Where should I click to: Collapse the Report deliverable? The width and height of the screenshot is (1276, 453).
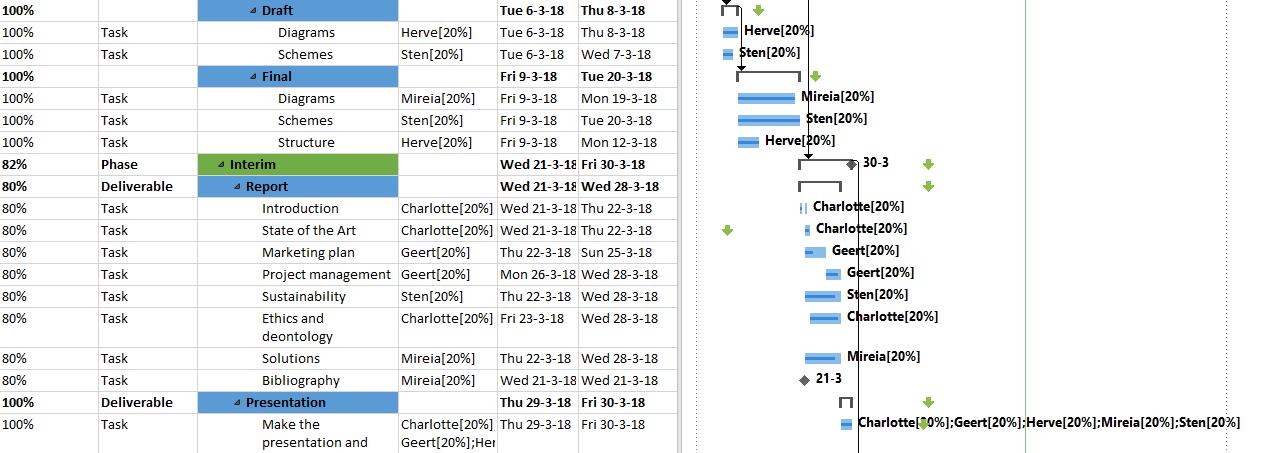click(x=237, y=187)
